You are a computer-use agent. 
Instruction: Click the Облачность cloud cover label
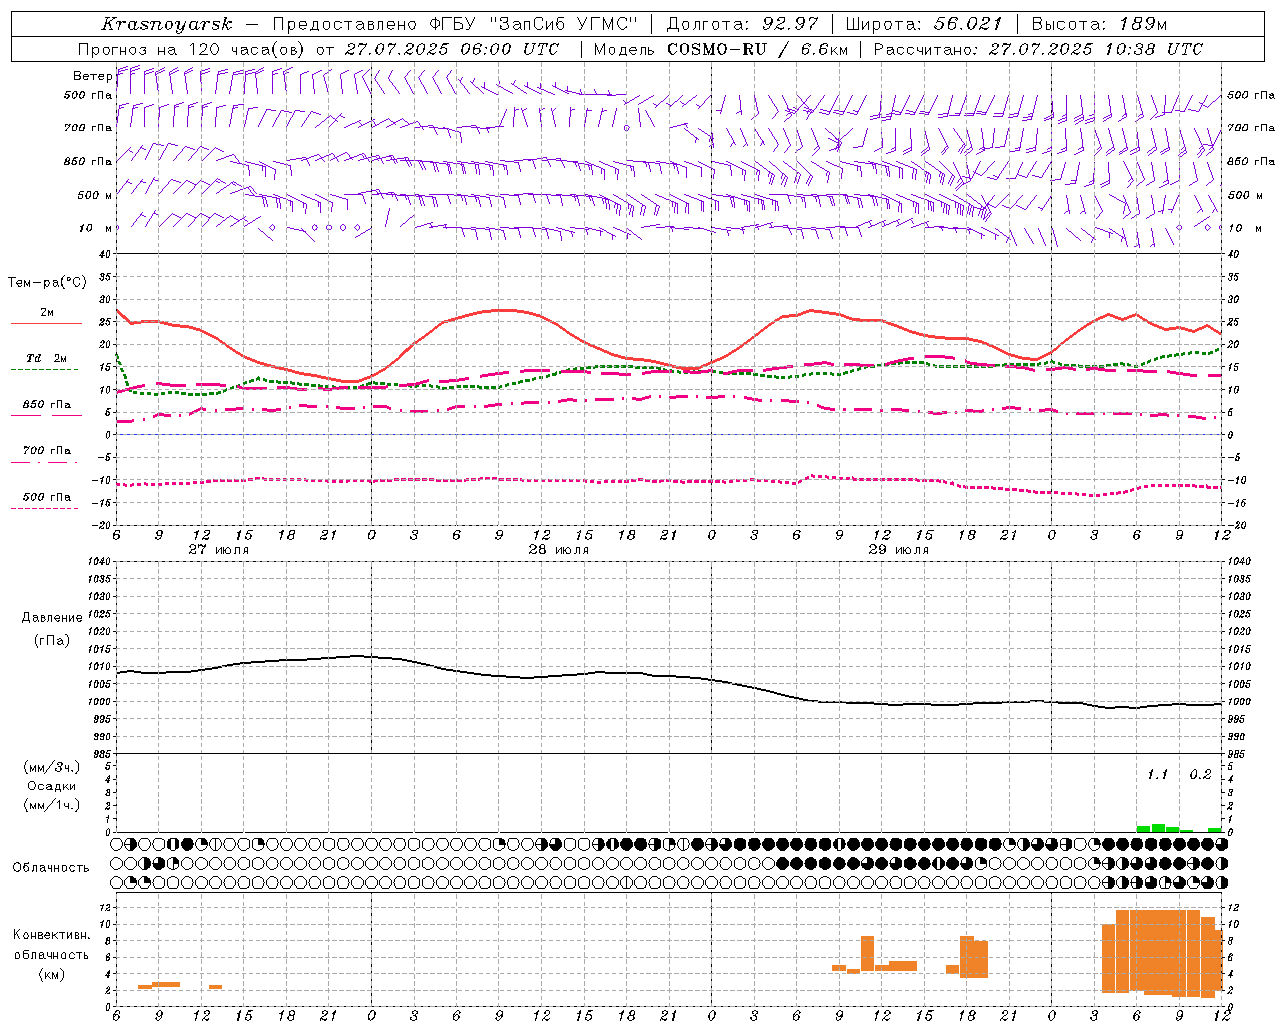coord(51,868)
